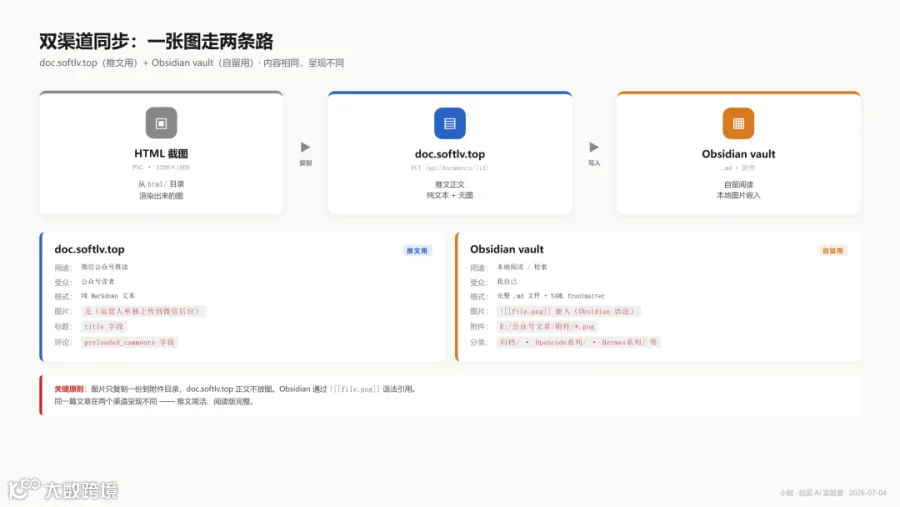Click the .md + 附件 caption
The image size is (900, 507).
pyautogui.click(x=738, y=168)
